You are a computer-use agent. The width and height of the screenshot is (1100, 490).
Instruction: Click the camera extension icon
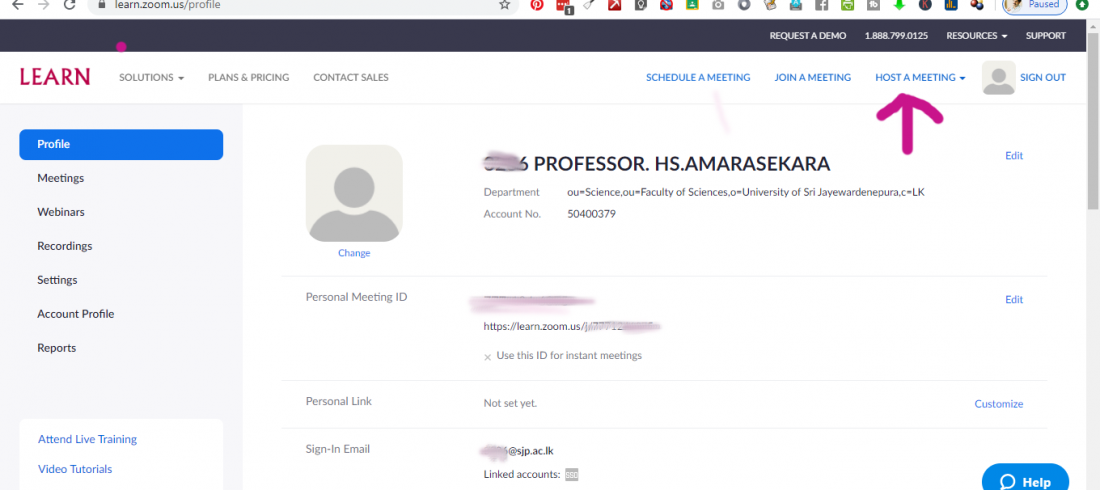[718, 4]
